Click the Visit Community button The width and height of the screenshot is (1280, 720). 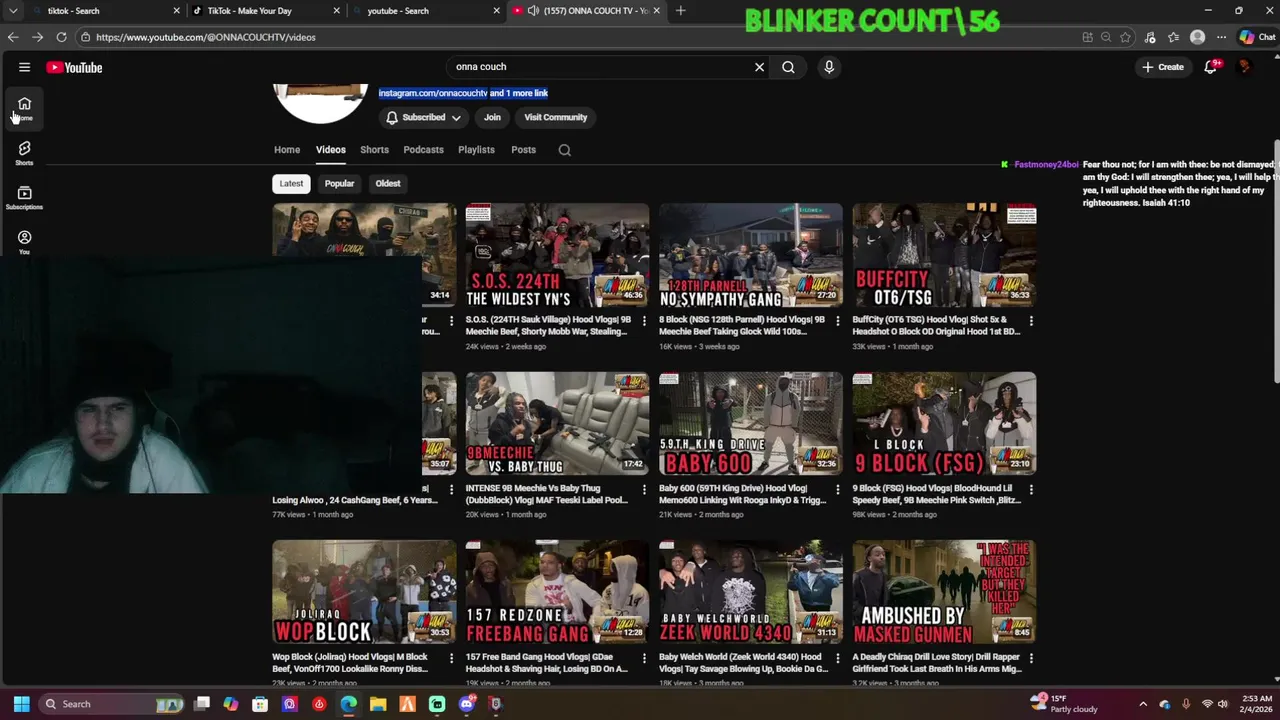[555, 117]
